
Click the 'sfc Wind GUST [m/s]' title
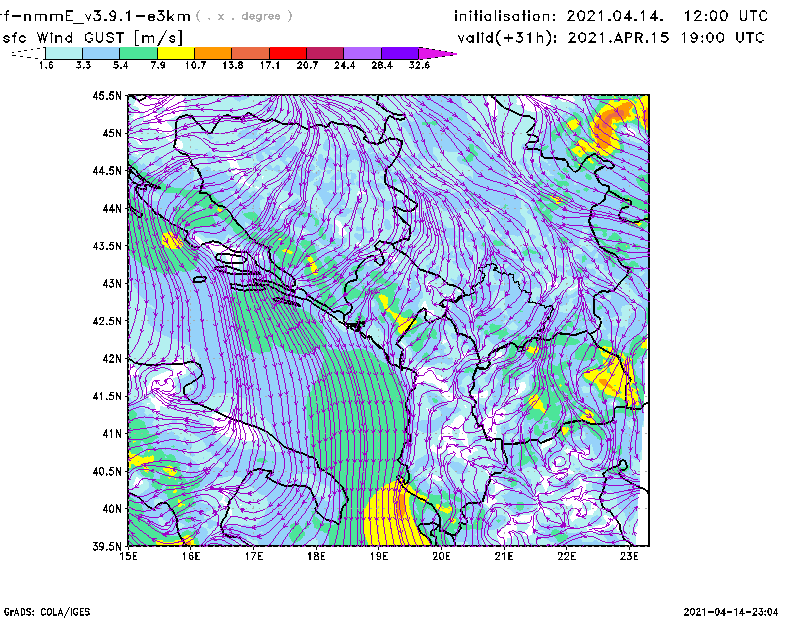[x=92, y=38]
